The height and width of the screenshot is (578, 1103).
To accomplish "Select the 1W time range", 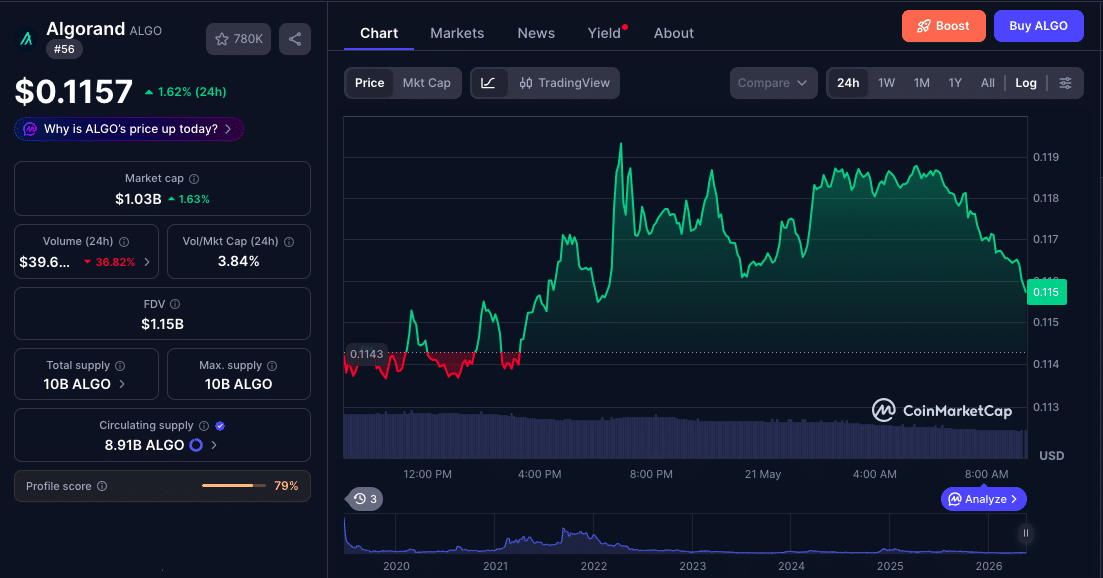I will [x=886, y=83].
